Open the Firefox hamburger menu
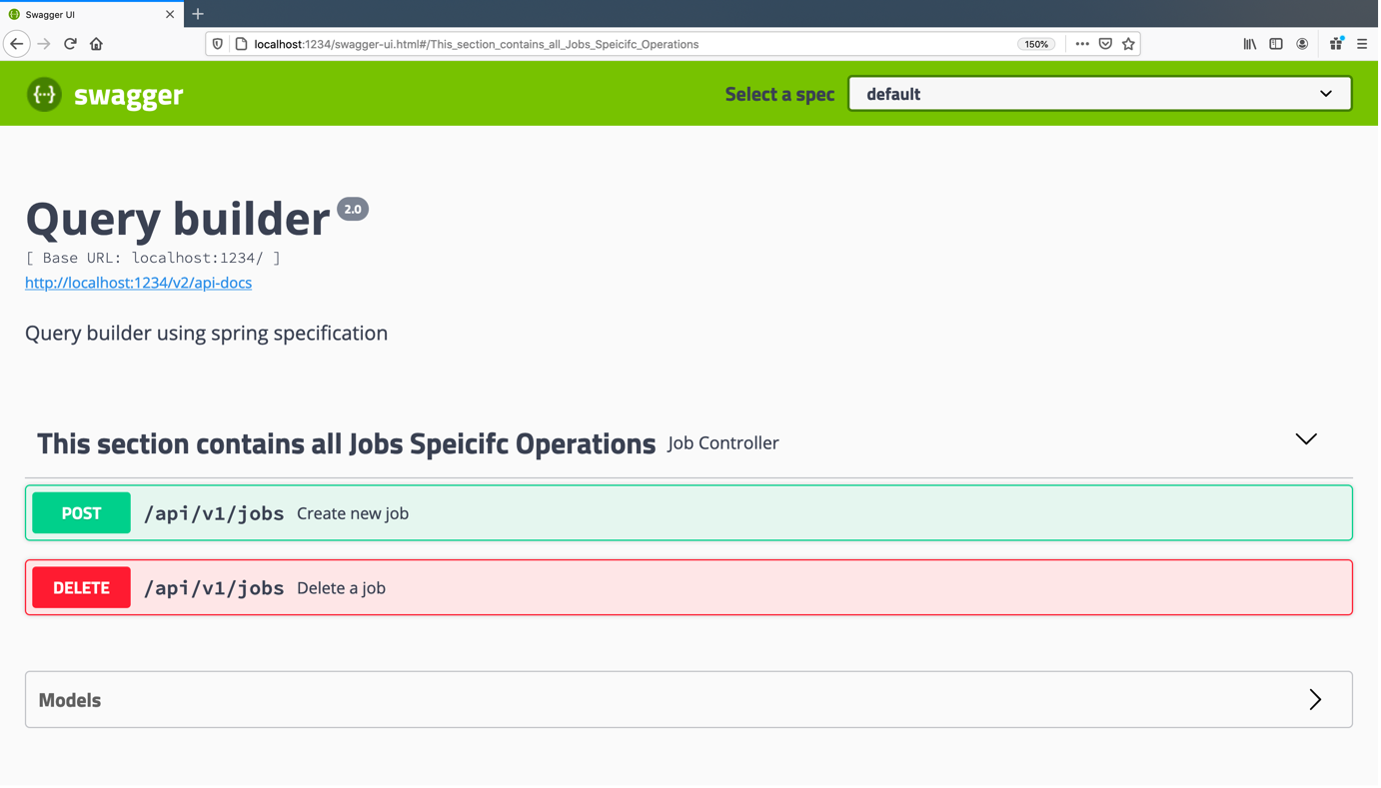 pyautogui.click(x=1362, y=44)
